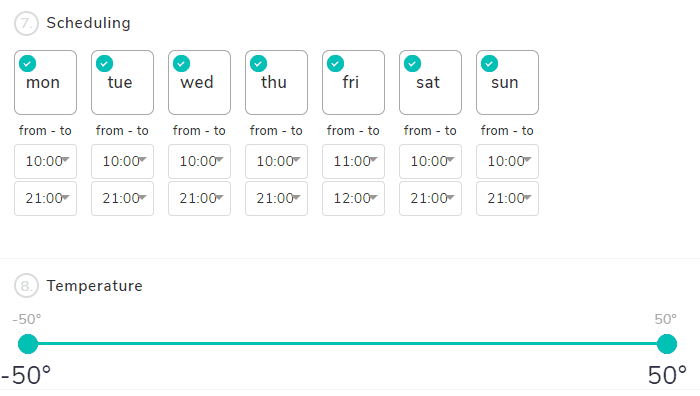Open Friday's 12:00 to-time dropdown
Image resolution: width=700 pixels, height=396 pixels.
tap(353, 198)
